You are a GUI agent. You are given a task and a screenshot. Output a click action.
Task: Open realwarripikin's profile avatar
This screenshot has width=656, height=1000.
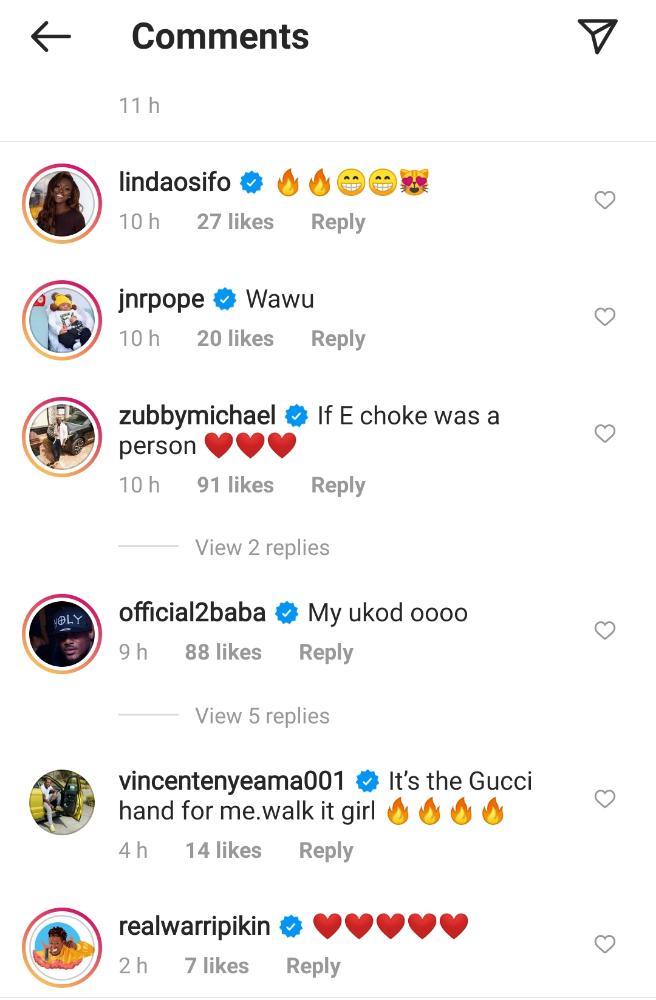pos(62,945)
